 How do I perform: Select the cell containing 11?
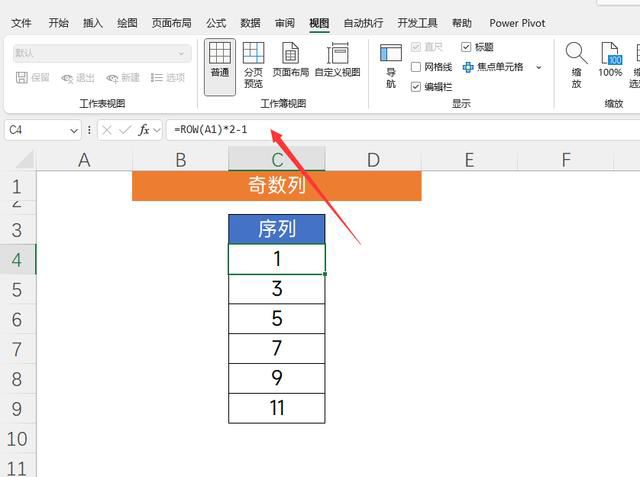[277, 408]
